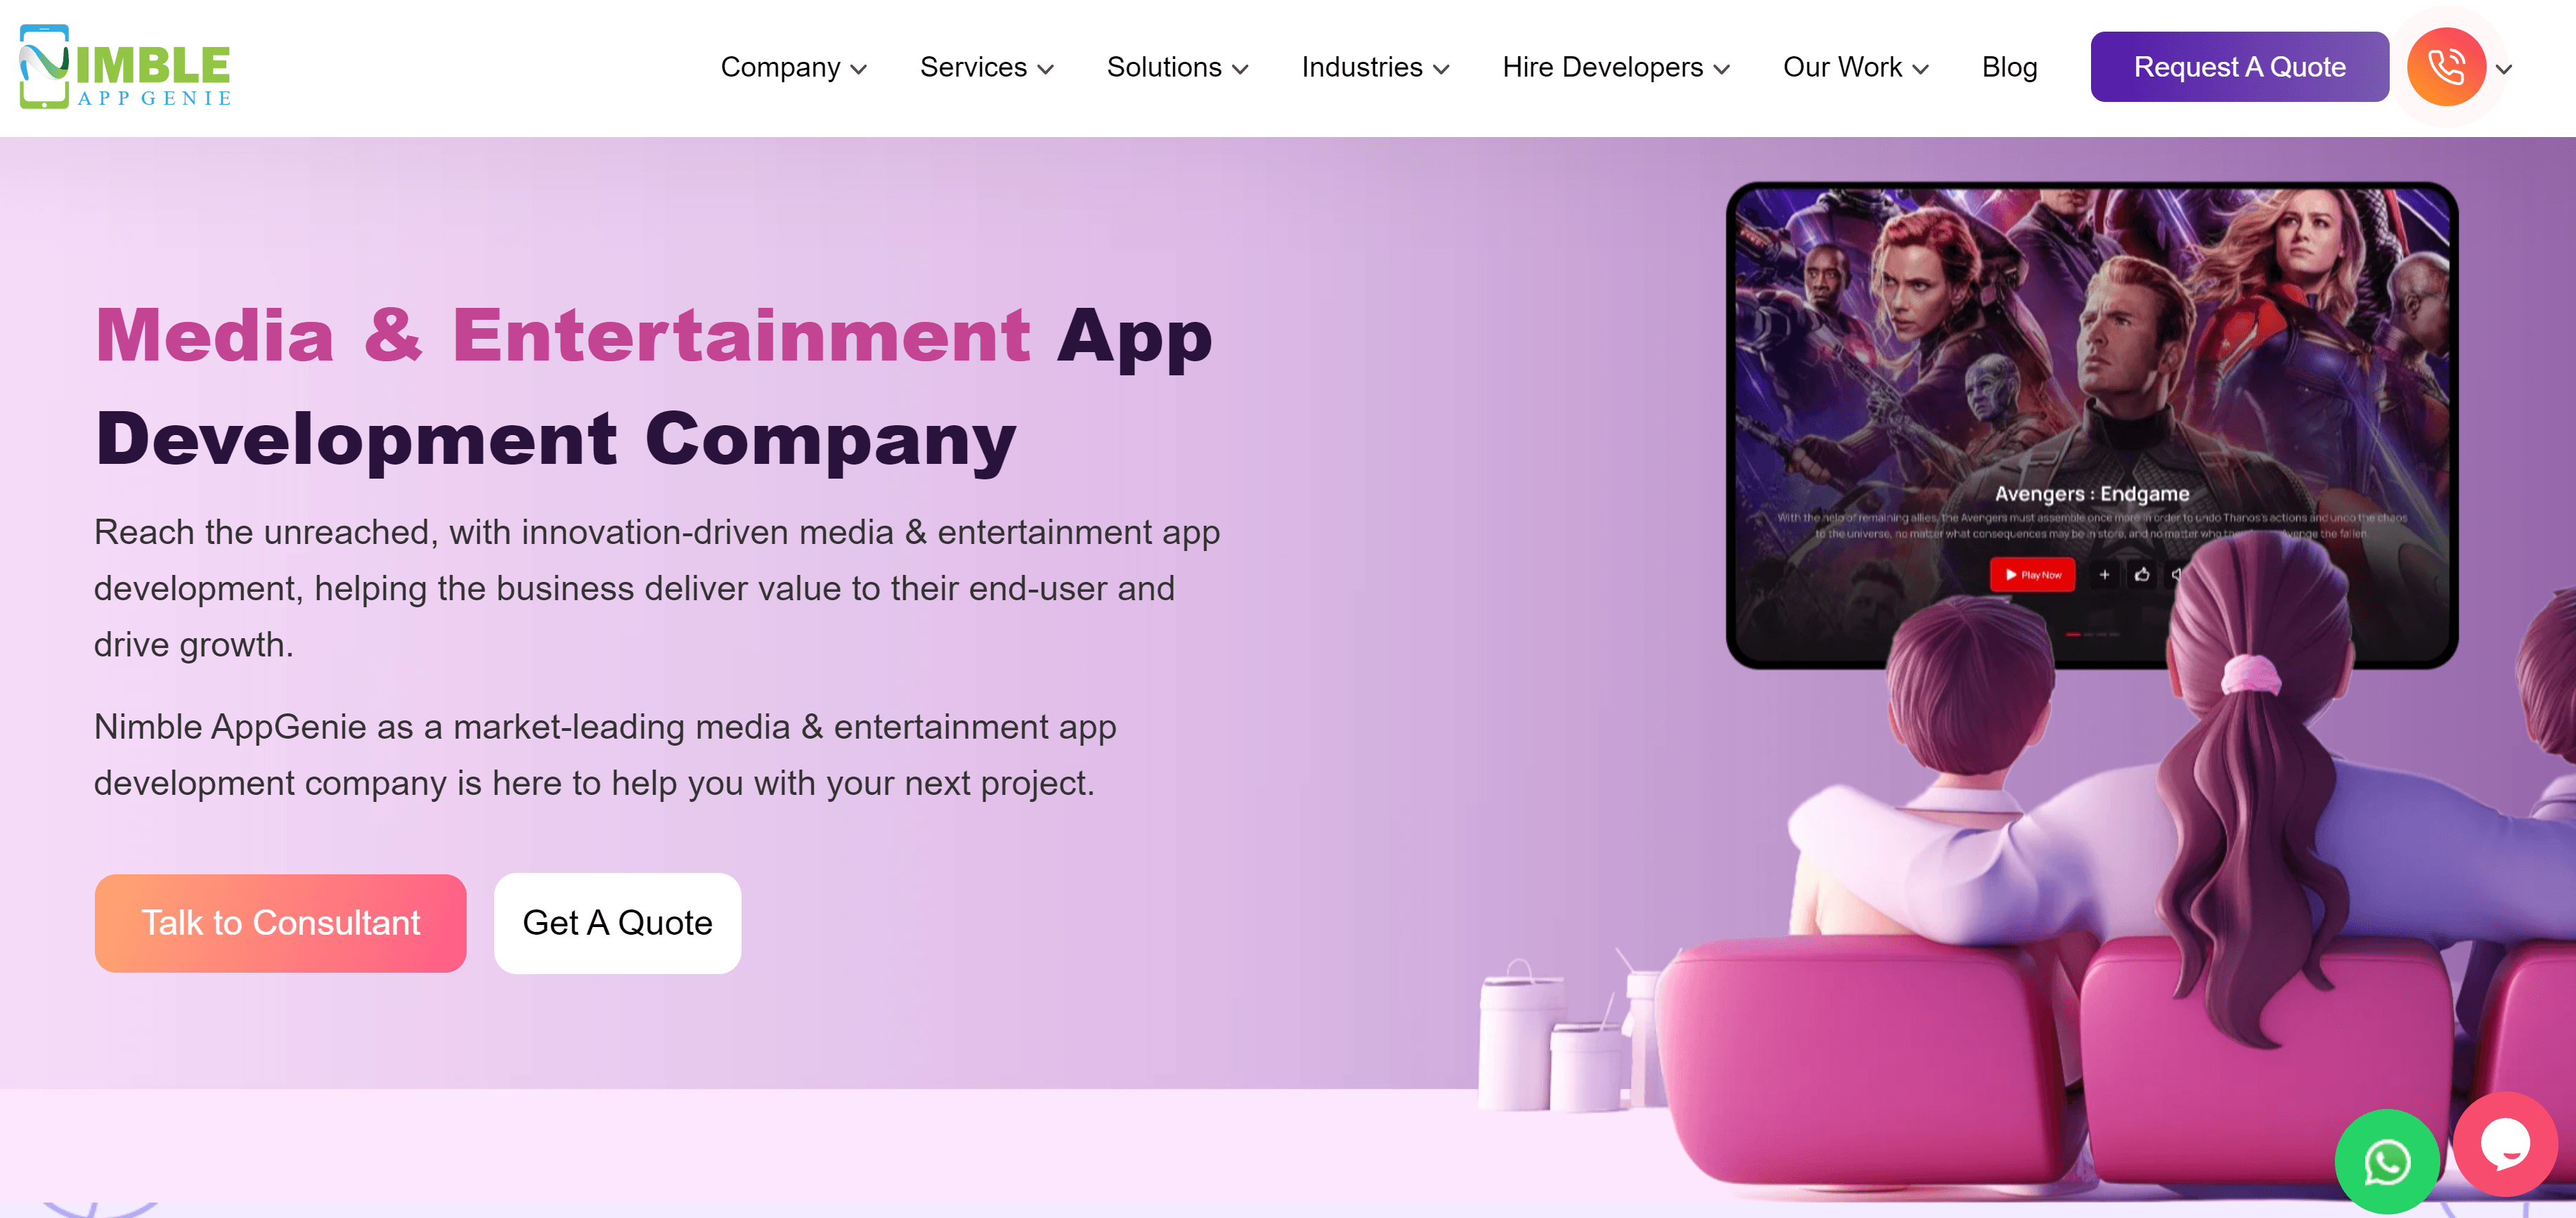Viewport: 2576px width, 1218px height.
Task: Click the thumbs-up like icon in video
Action: tap(2142, 575)
